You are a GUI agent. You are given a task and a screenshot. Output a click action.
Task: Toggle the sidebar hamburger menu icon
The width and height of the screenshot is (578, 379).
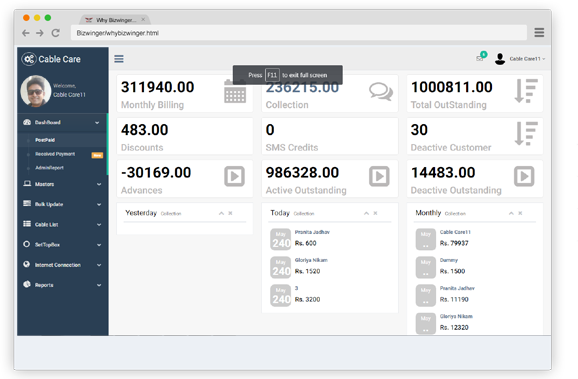pyautogui.click(x=119, y=59)
